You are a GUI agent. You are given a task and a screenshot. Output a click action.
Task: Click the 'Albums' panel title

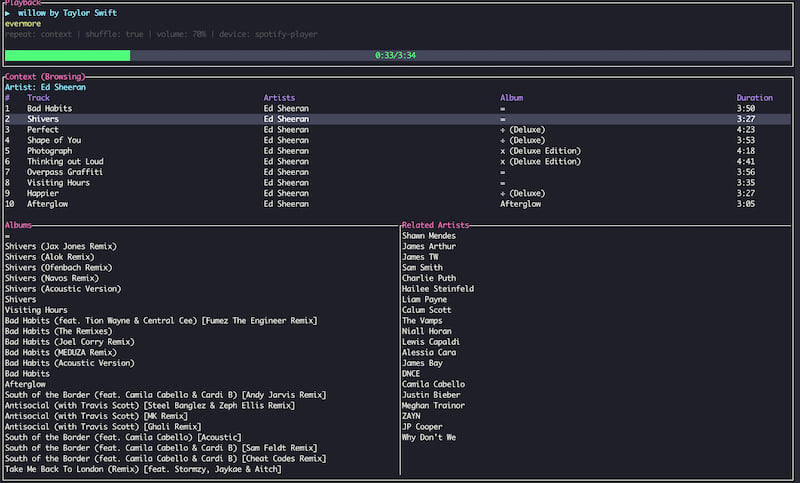(x=18, y=225)
